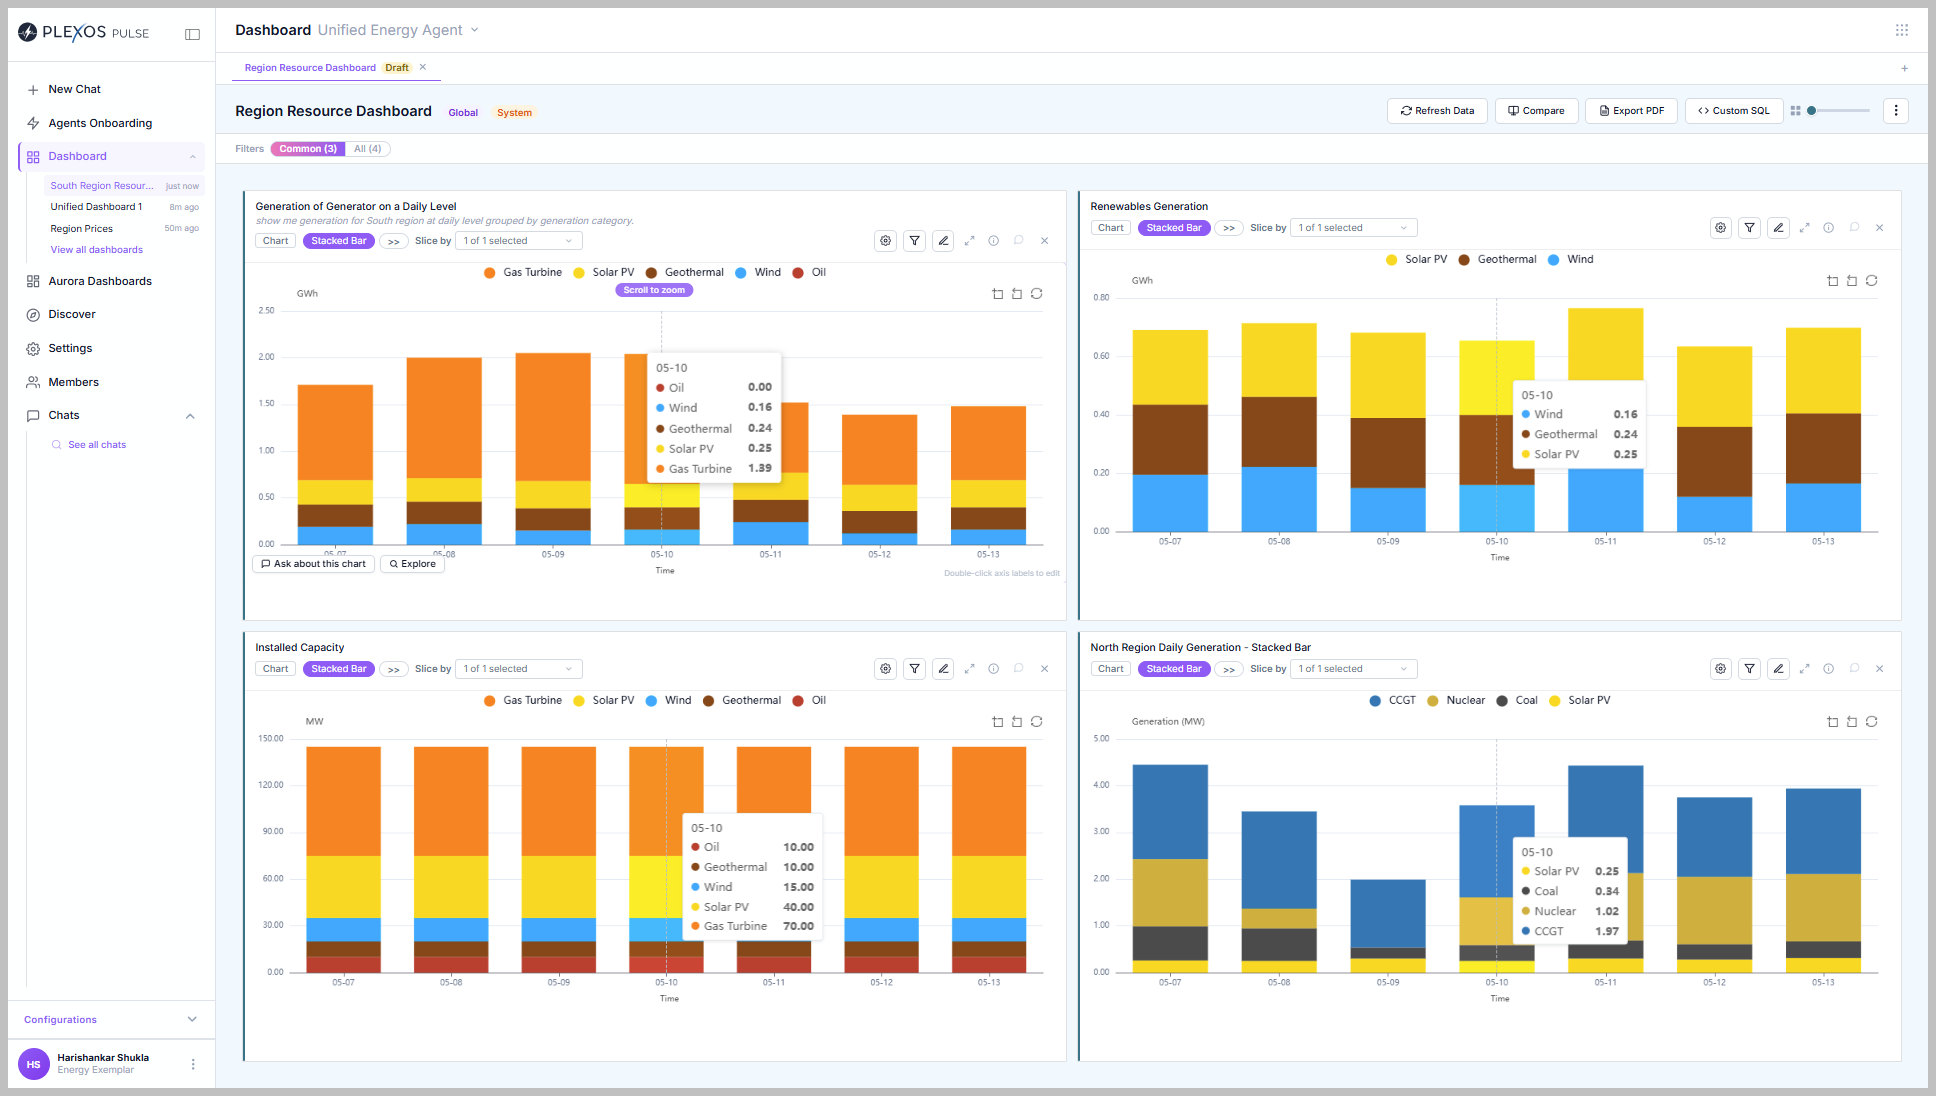1936x1096 pixels.
Task: Remove the North Region Daily Generation chart
Action: pyautogui.click(x=1880, y=669)
